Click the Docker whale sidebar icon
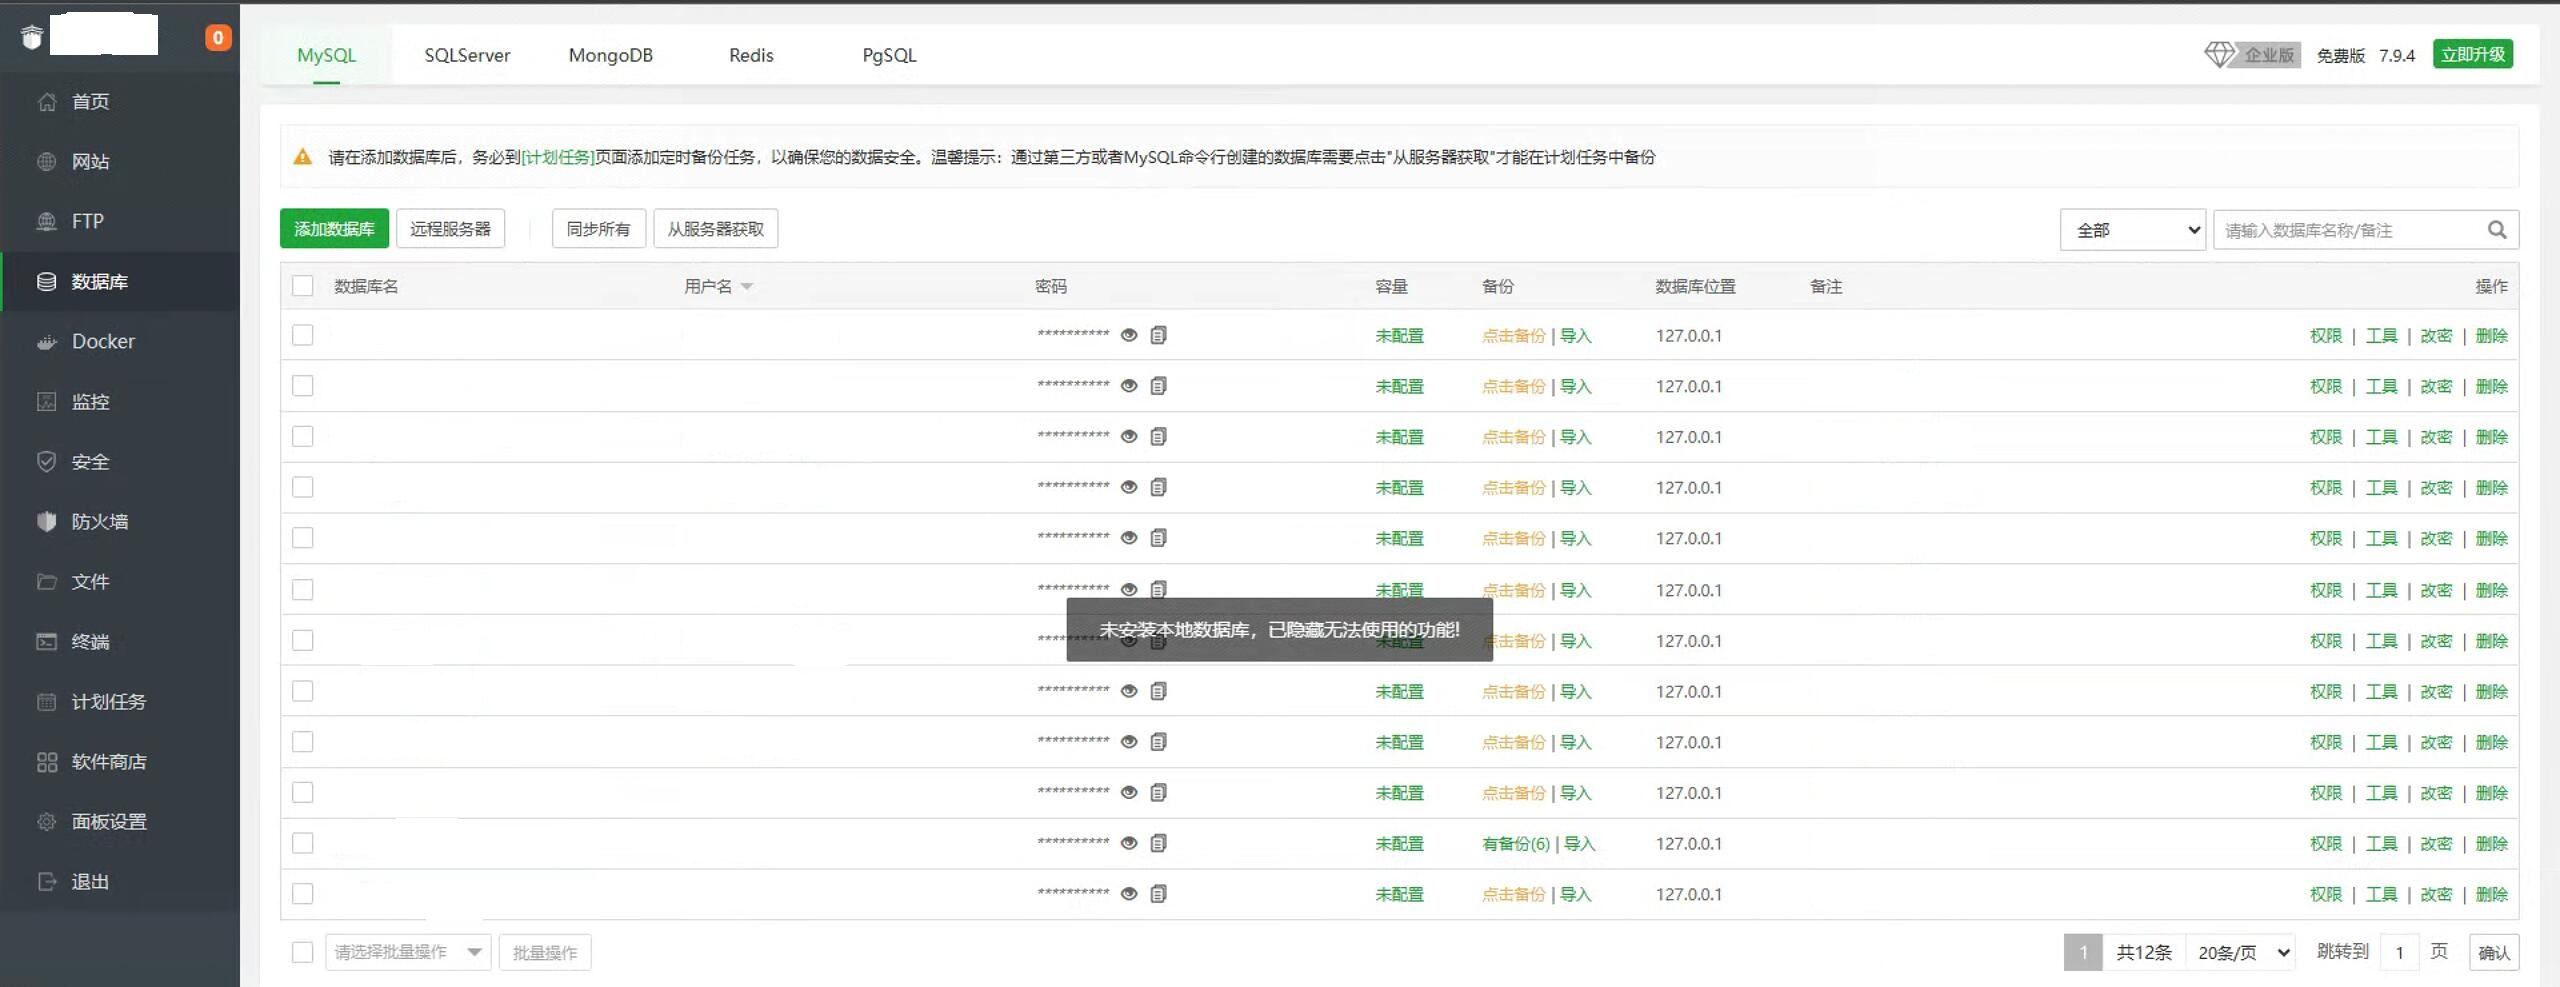Viewport: 2560px width, 987px height. point(47,342)
